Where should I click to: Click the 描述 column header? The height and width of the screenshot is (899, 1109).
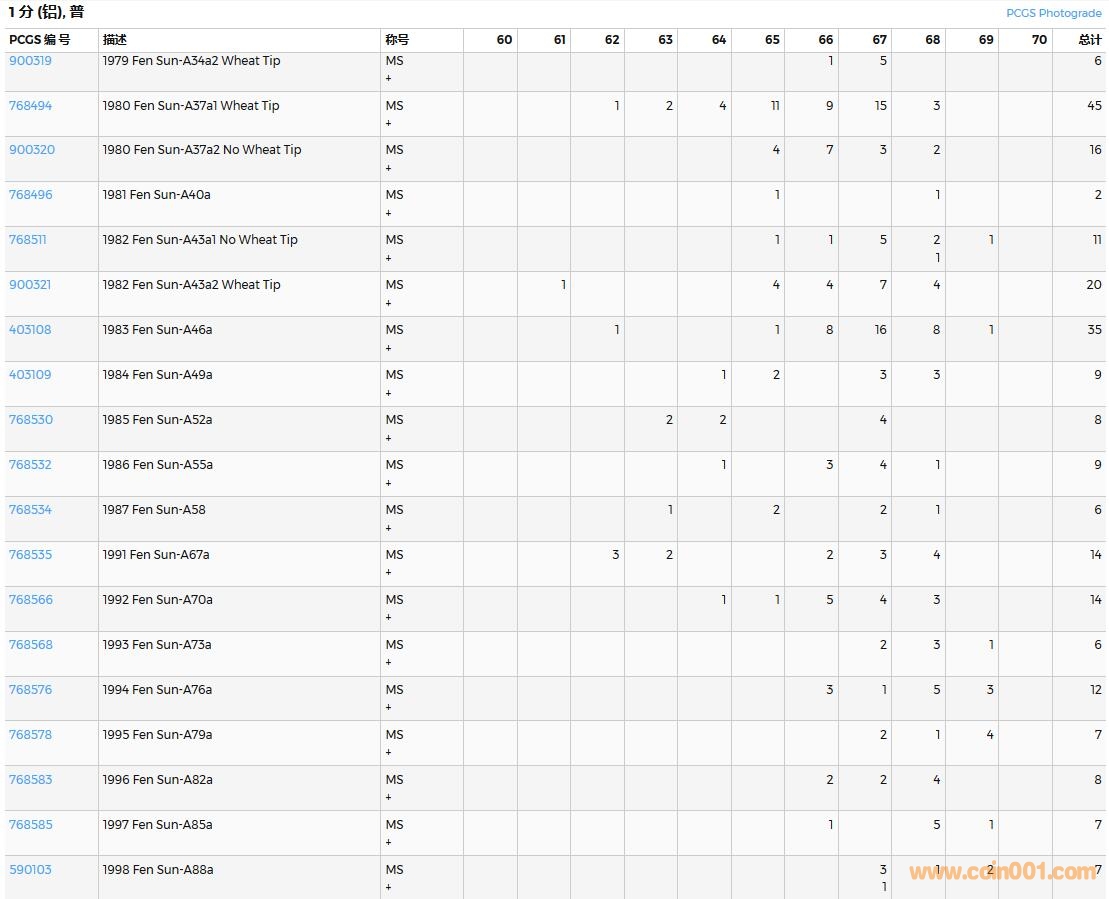[115, 40]
